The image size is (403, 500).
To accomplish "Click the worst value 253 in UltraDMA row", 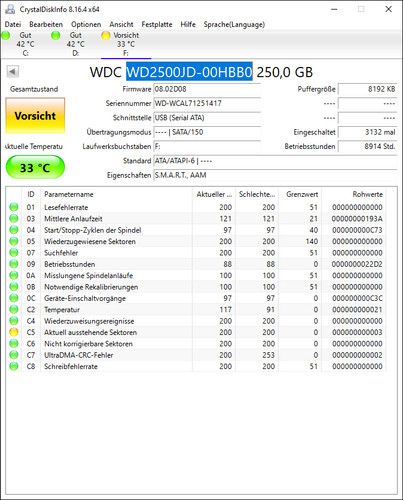I will (x=268, y=355).
